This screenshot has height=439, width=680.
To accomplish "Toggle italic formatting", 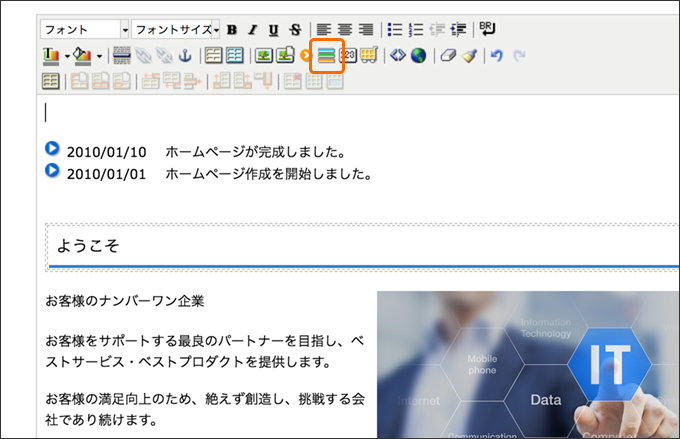I will click(x=253, y=29).
